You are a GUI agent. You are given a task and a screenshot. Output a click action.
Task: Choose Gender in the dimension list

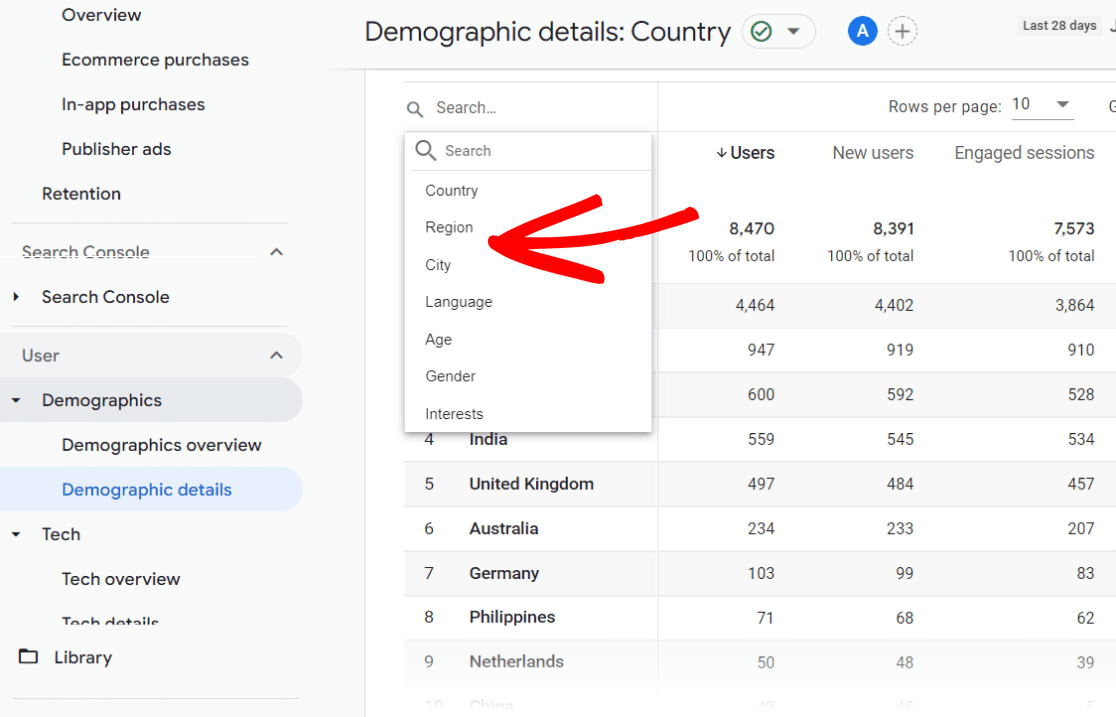point(450,376)
